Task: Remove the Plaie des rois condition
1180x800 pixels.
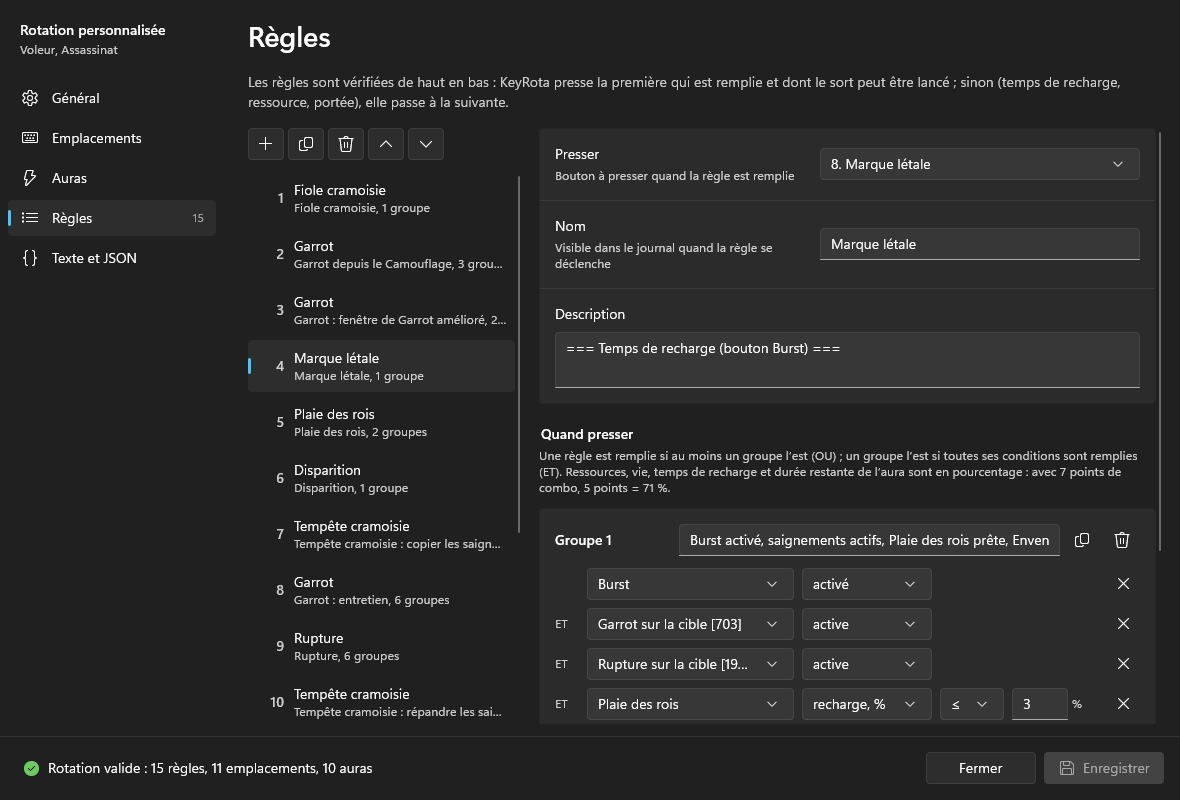Action: pos(1124,704)
